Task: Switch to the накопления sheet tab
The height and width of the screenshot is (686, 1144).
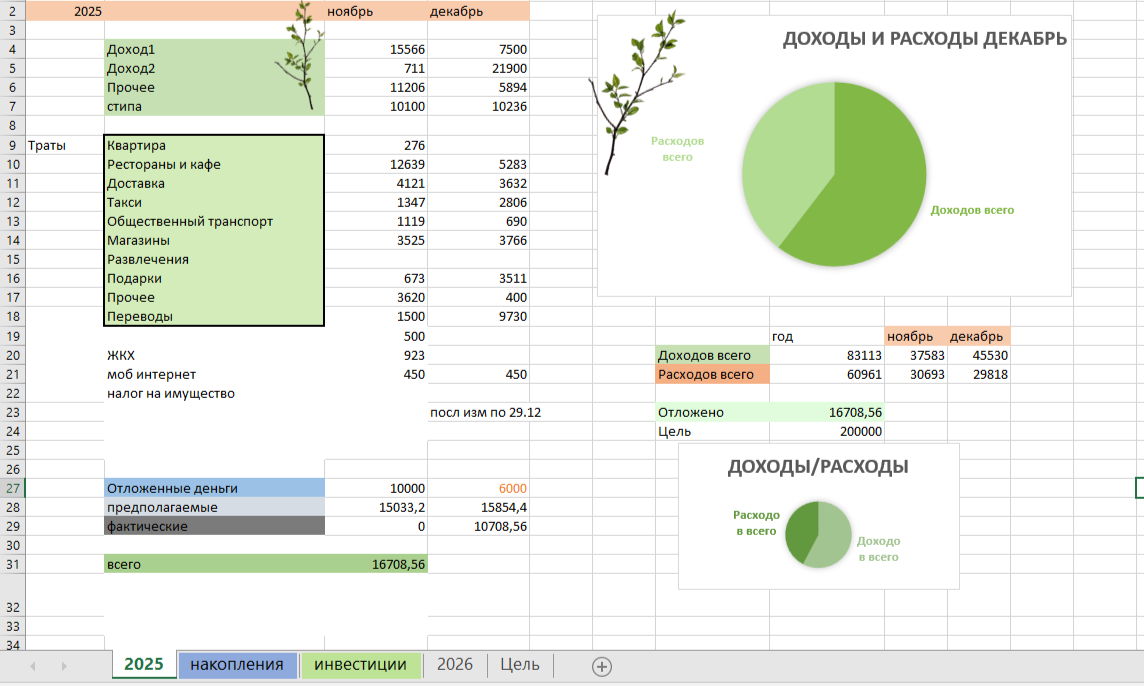Action: point(237,665)
